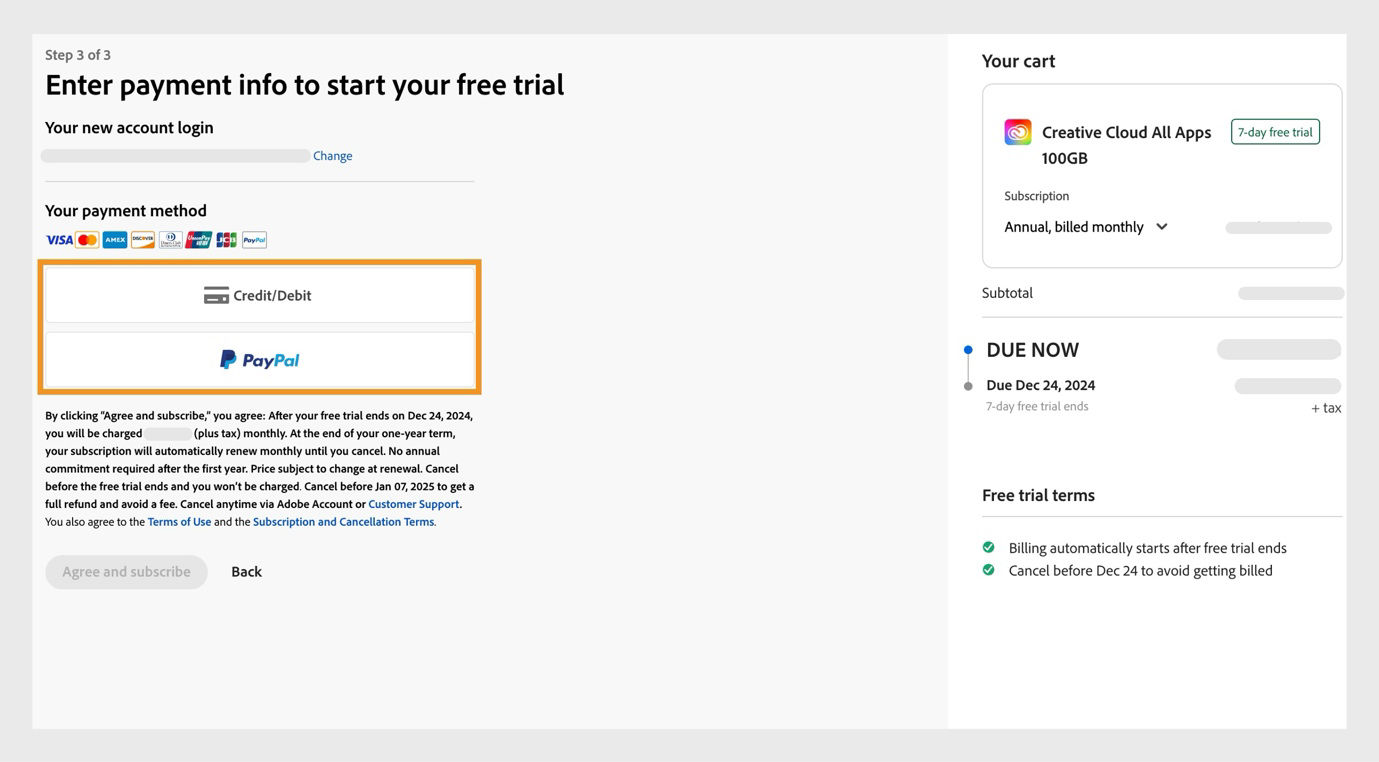
Task: Click the Diners Club logo
Action: click(x=171, y=240)
